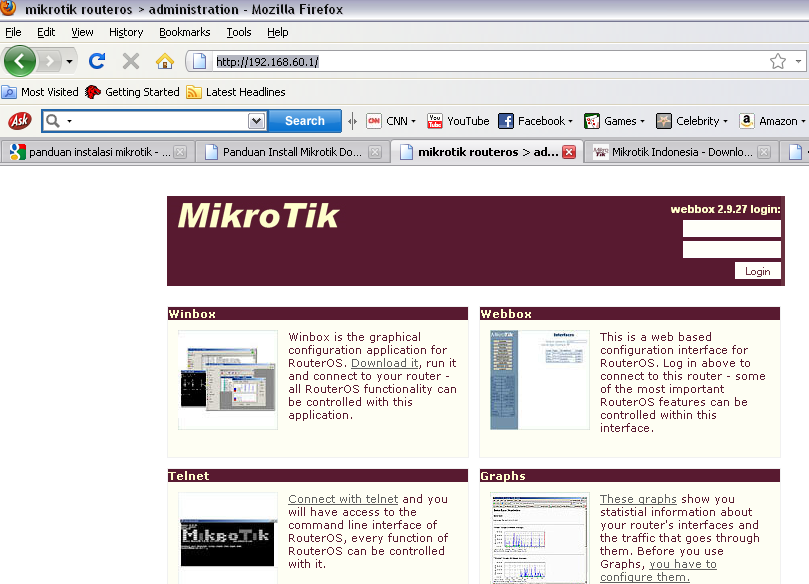Open YouTube from the toolbar

[x=458, y=121]
